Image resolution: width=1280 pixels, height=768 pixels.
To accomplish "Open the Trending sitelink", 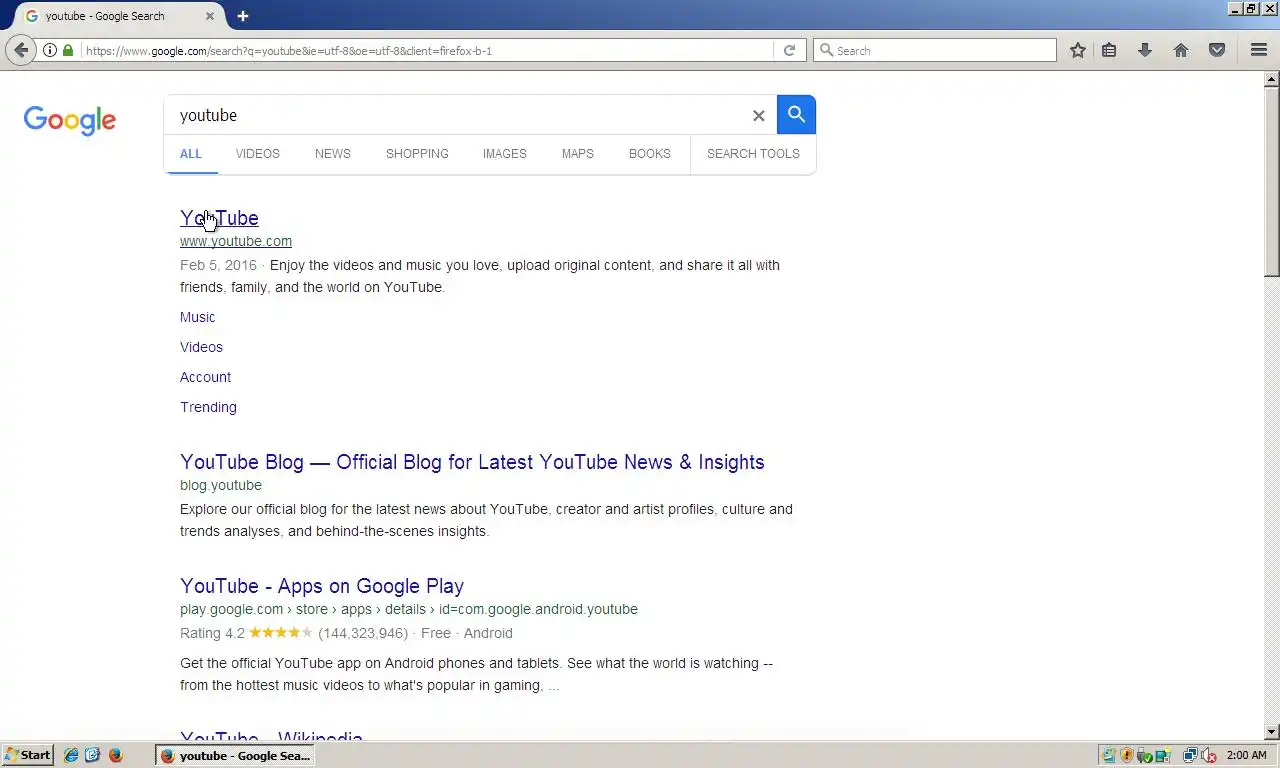I will coord(208,407).
